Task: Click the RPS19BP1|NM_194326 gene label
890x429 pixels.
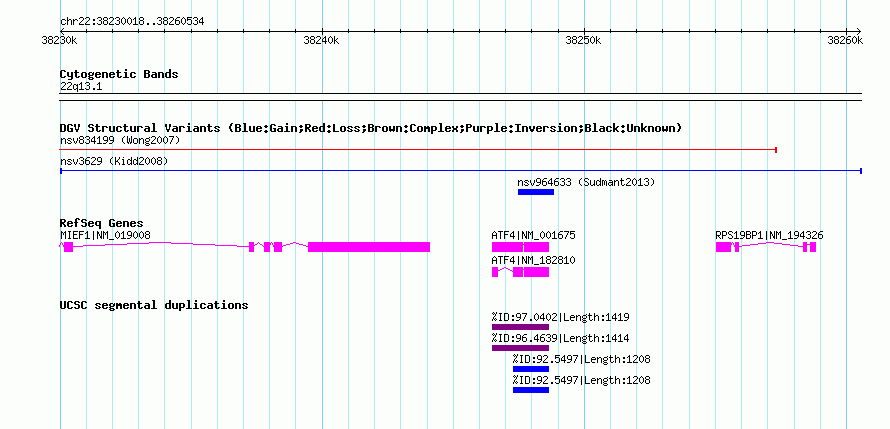Action: [x=770, y=235]
